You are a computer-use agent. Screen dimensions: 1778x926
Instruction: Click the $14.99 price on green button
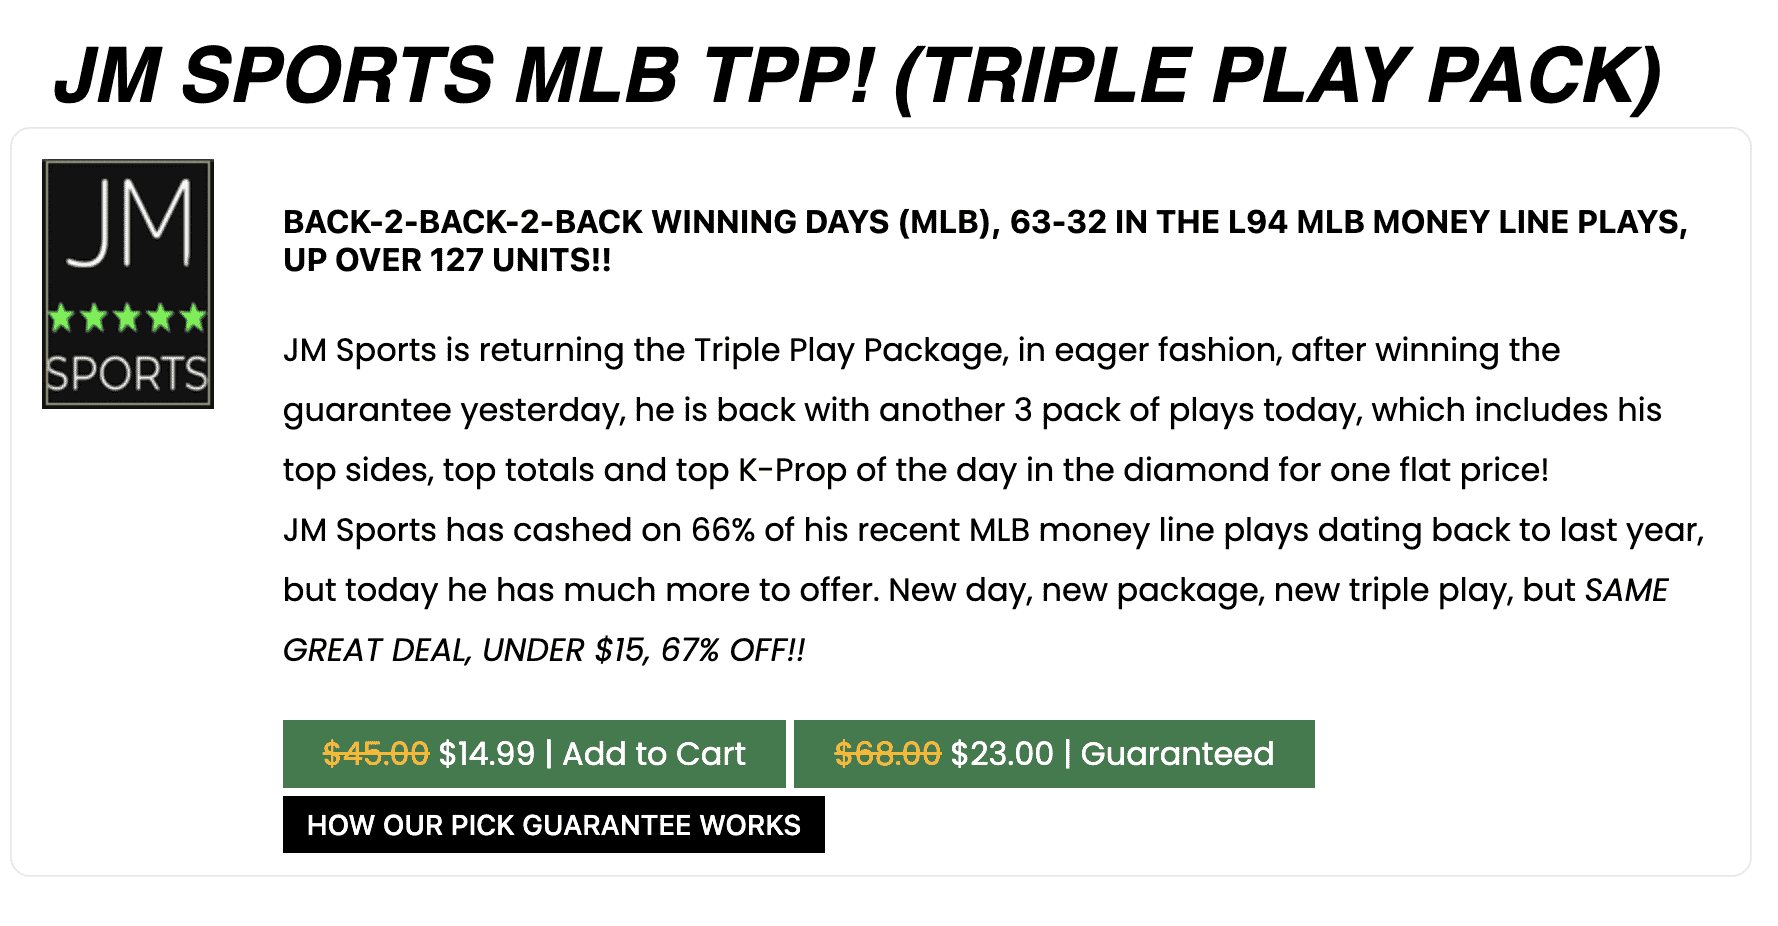pos(487,754)
